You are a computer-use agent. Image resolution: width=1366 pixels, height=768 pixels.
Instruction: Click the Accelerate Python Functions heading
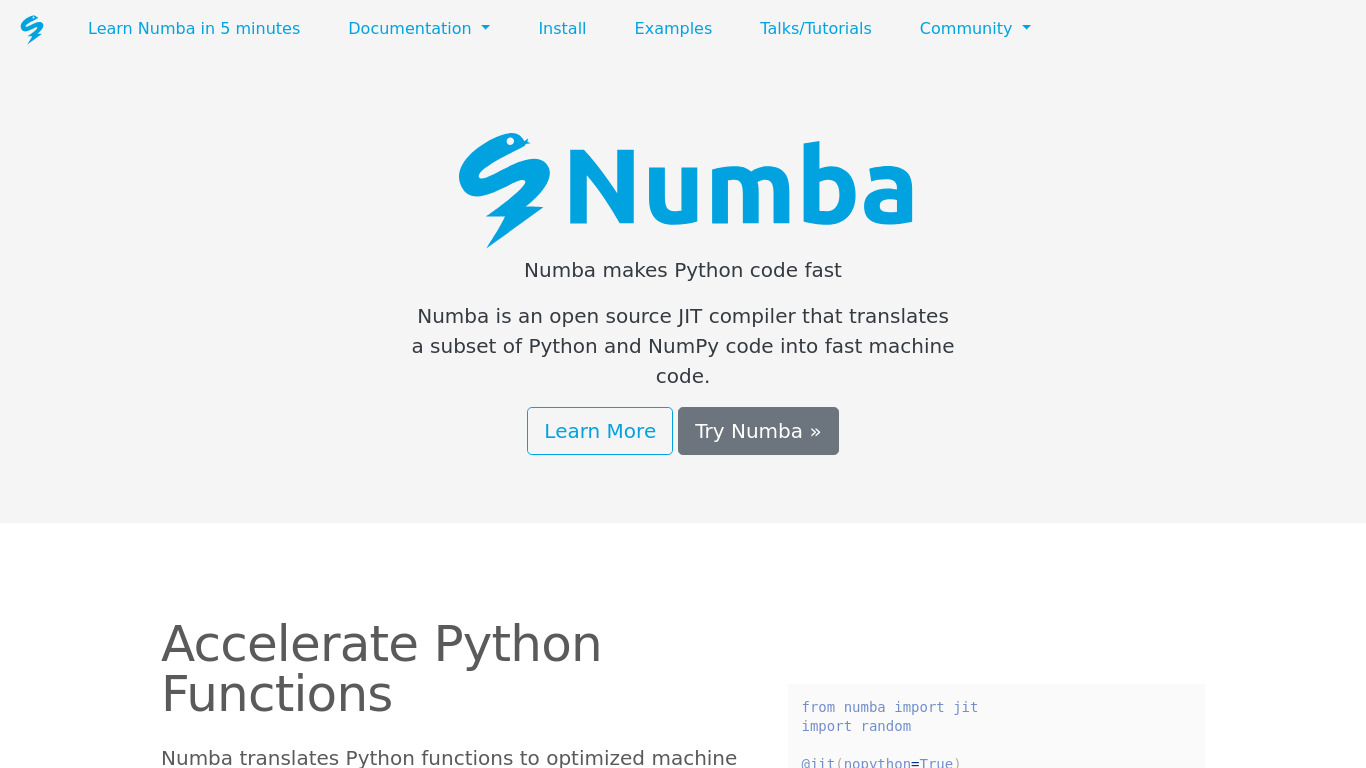click(381, 668)
